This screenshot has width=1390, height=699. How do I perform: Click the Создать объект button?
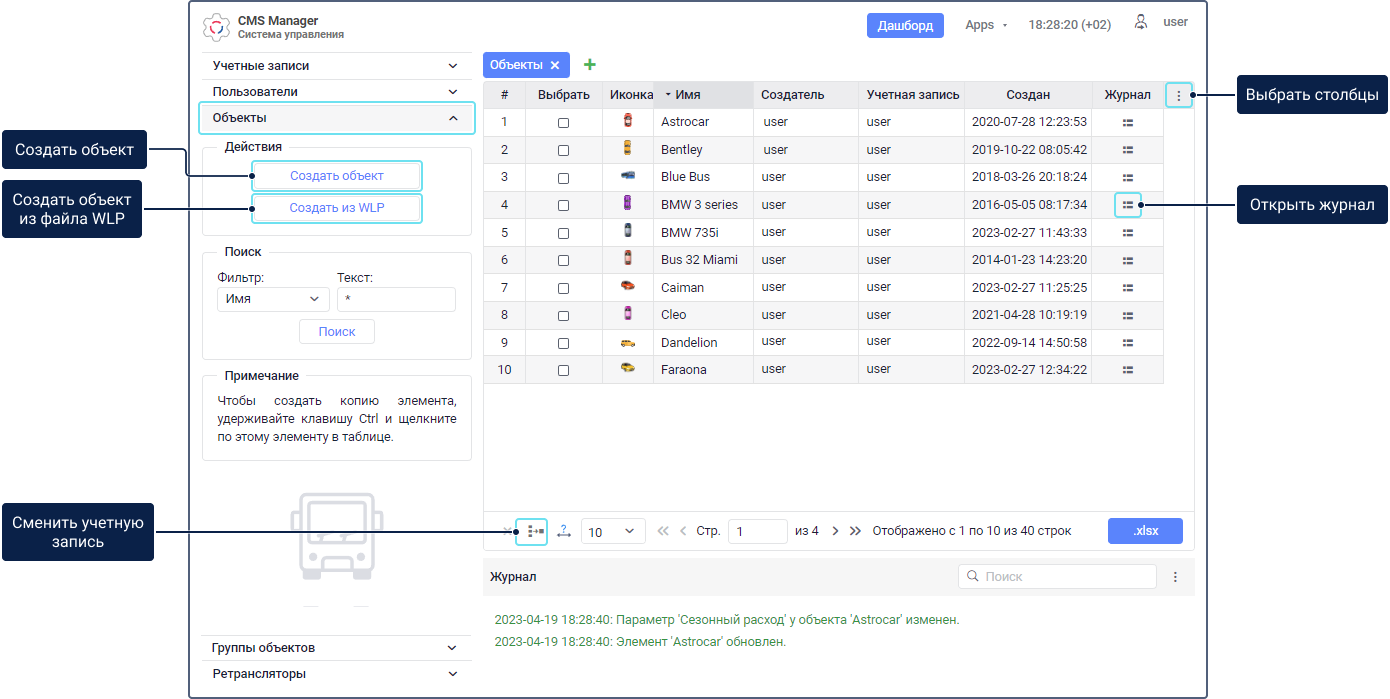tap(337, 175)
